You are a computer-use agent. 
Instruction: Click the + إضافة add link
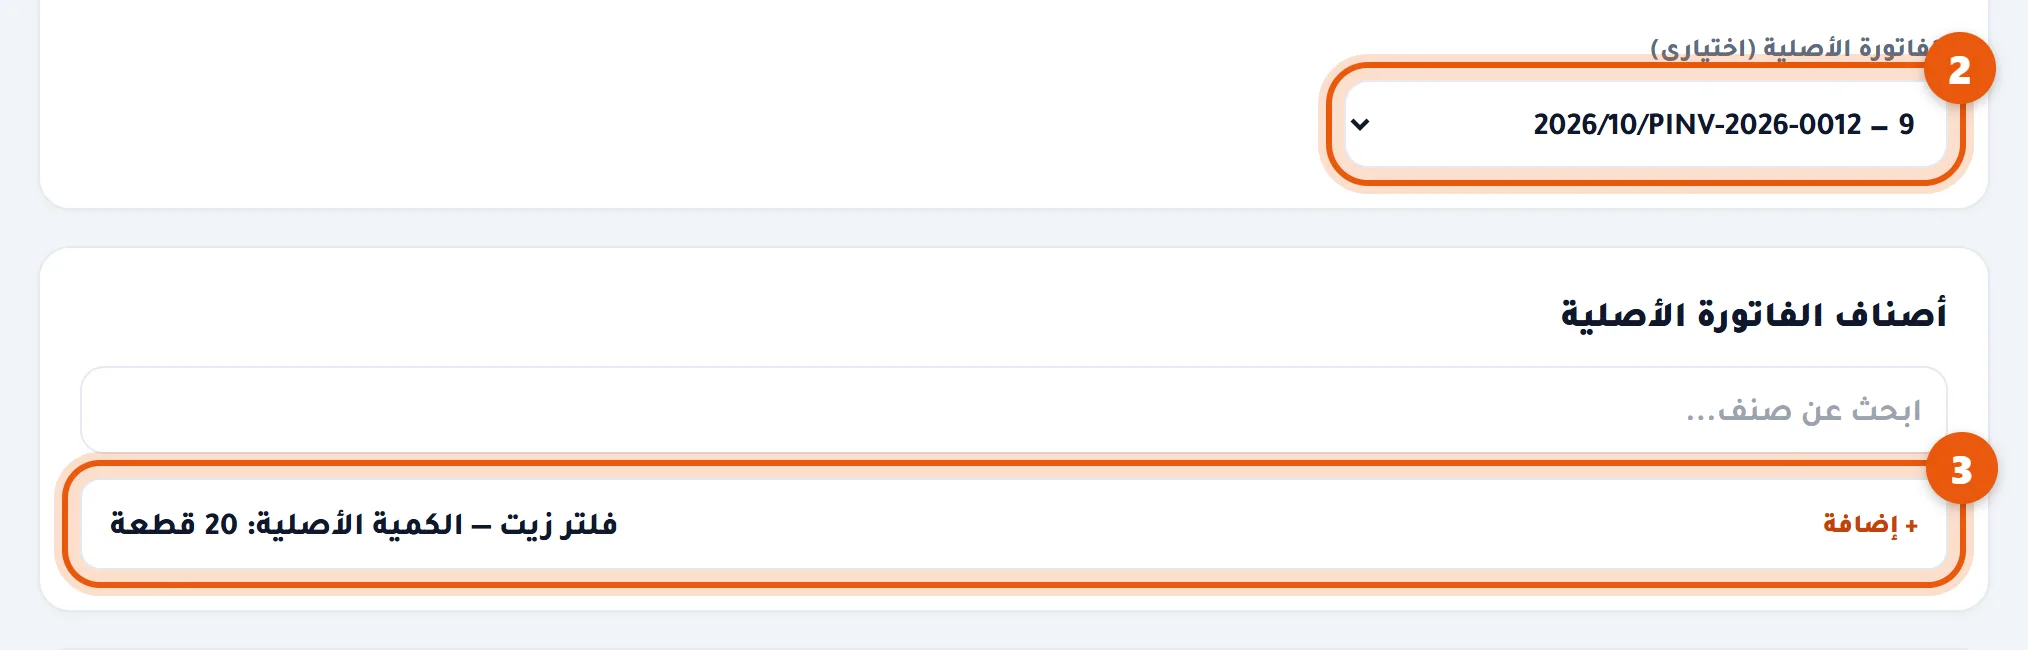tap(1870, 524)
